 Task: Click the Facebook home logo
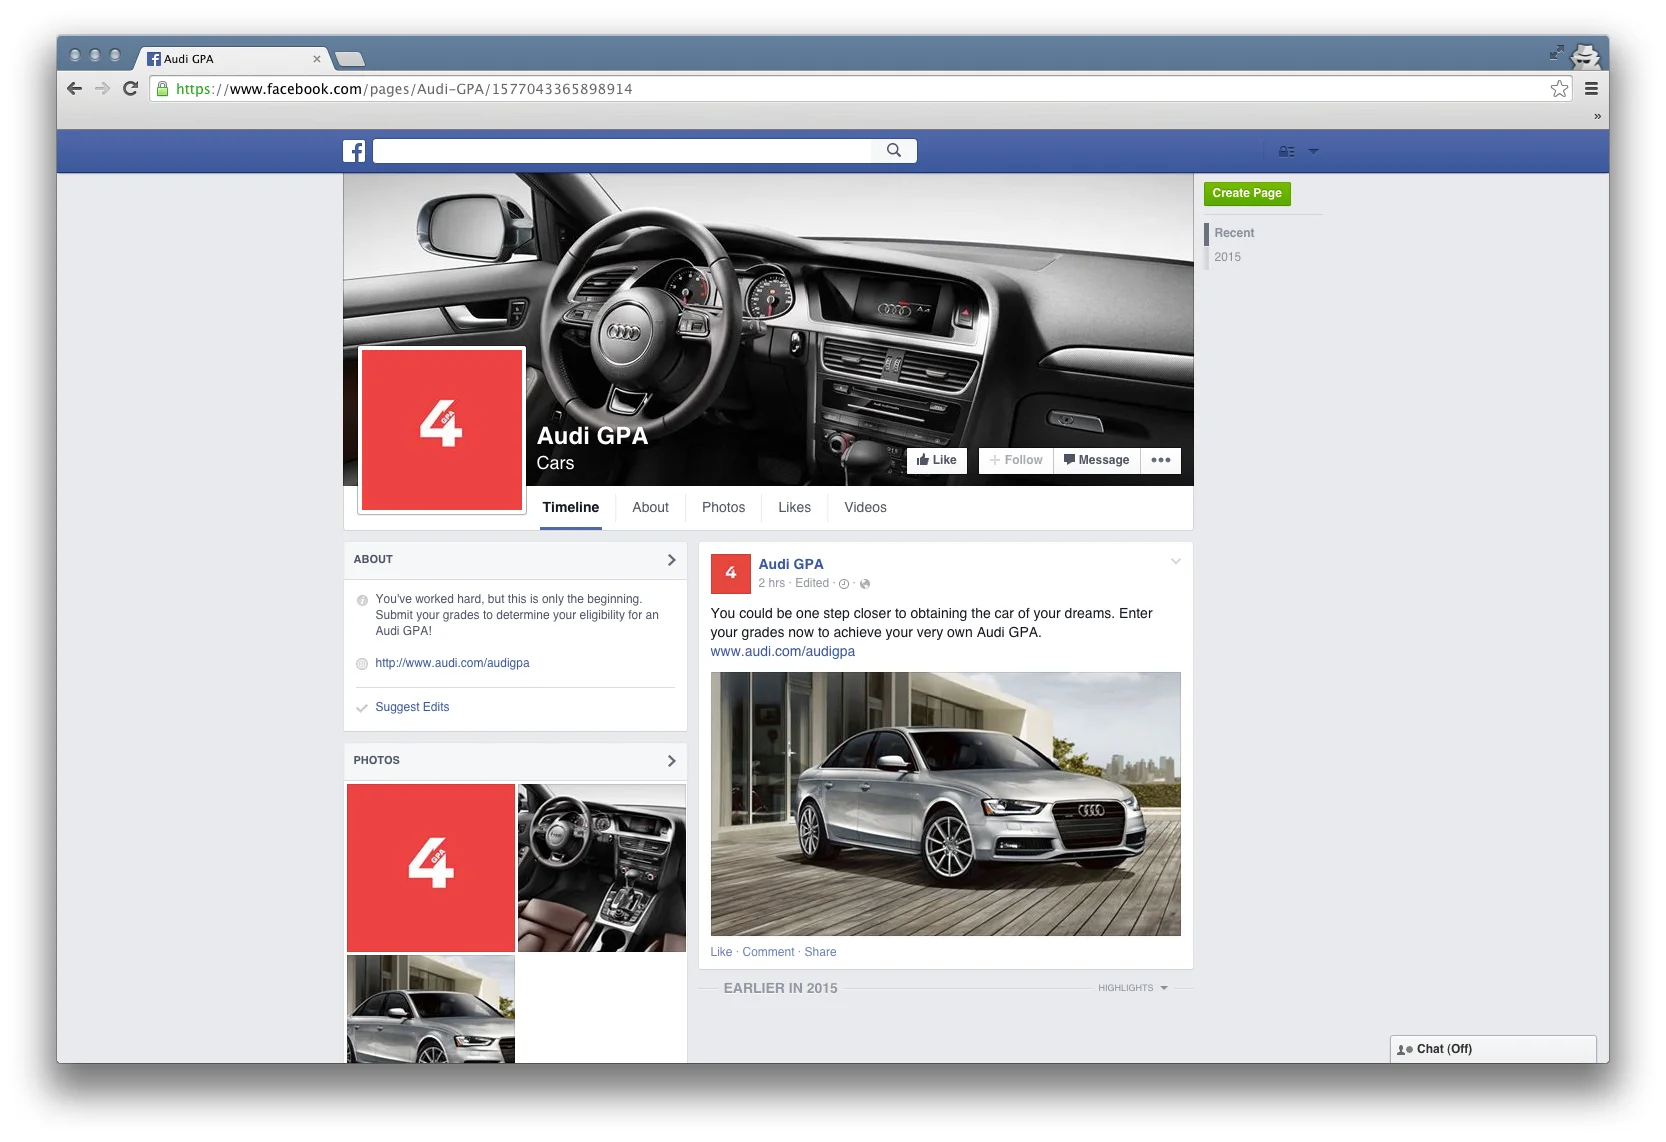354,151
